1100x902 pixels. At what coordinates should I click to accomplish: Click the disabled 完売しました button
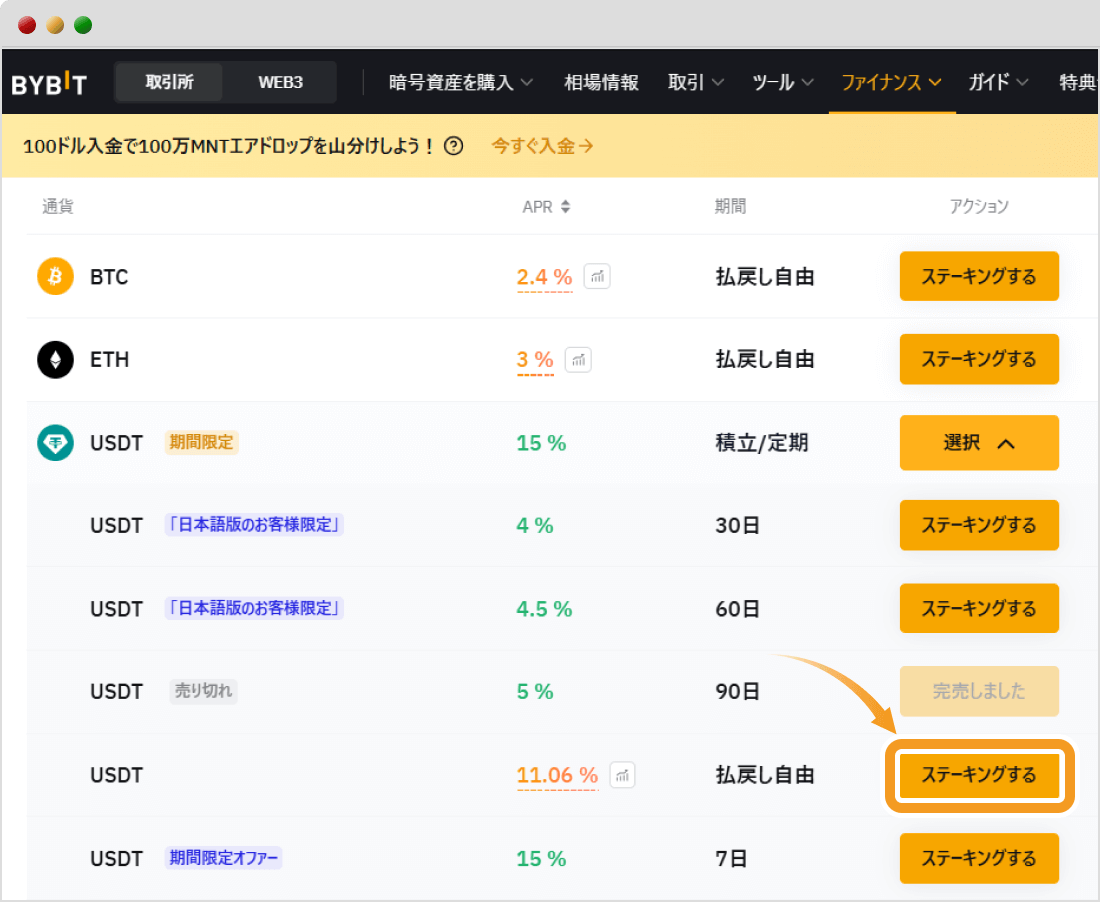tap(979, 692)
